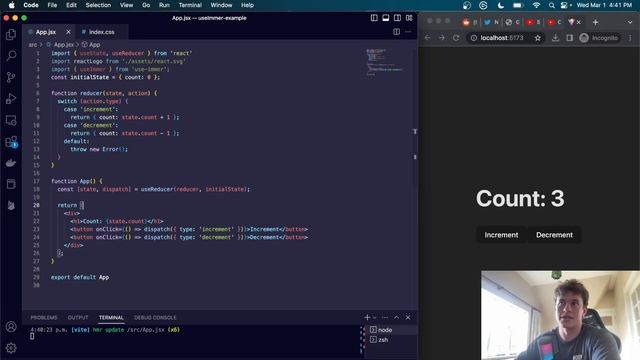The image size is (640, 360).
Task: Maximize the terminal panel with chevron up
Action: [x=396, y=317]
